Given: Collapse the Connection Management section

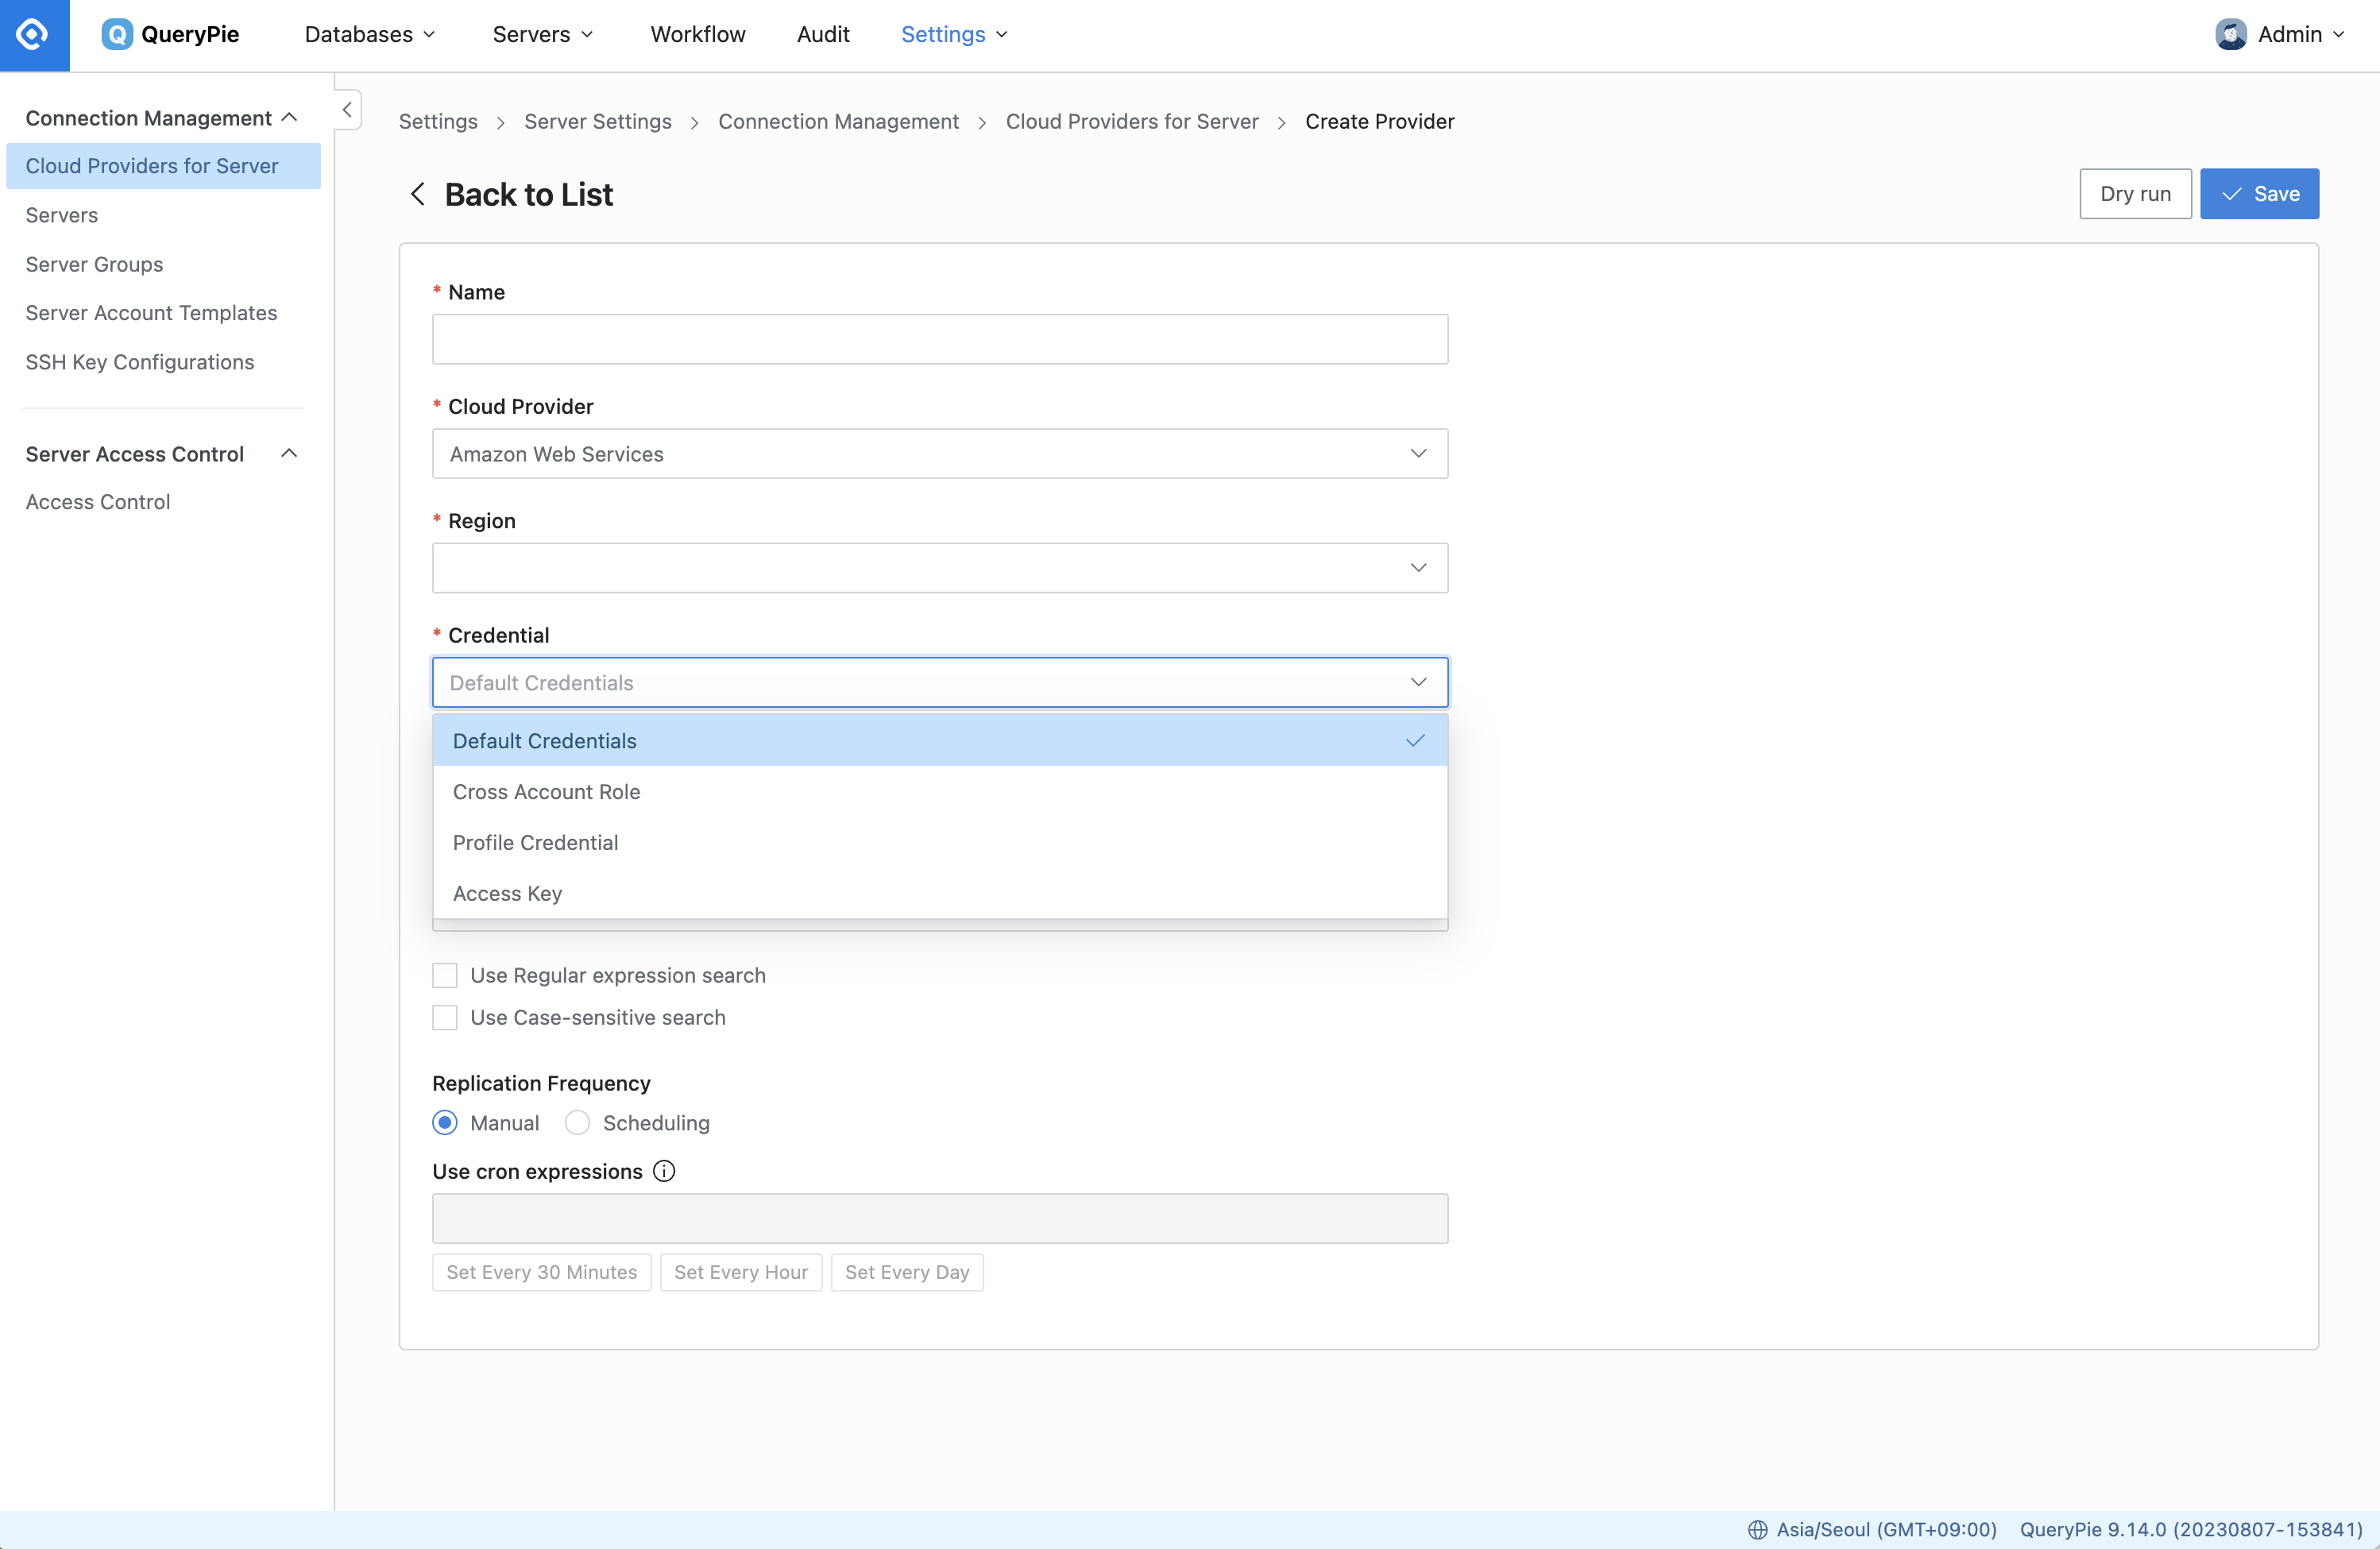Looking at the screenshot, I should coord(290,118).
